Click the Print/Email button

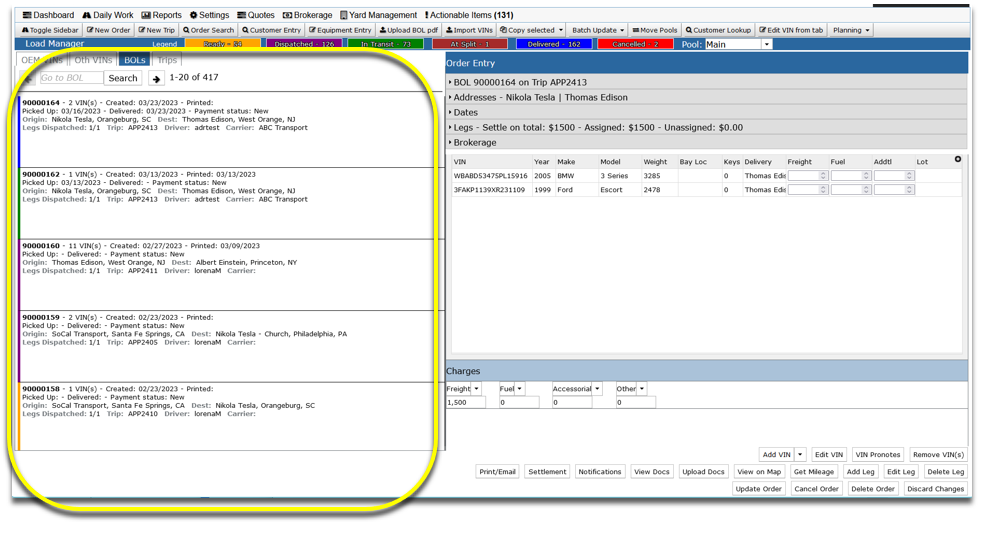point(497,471)
